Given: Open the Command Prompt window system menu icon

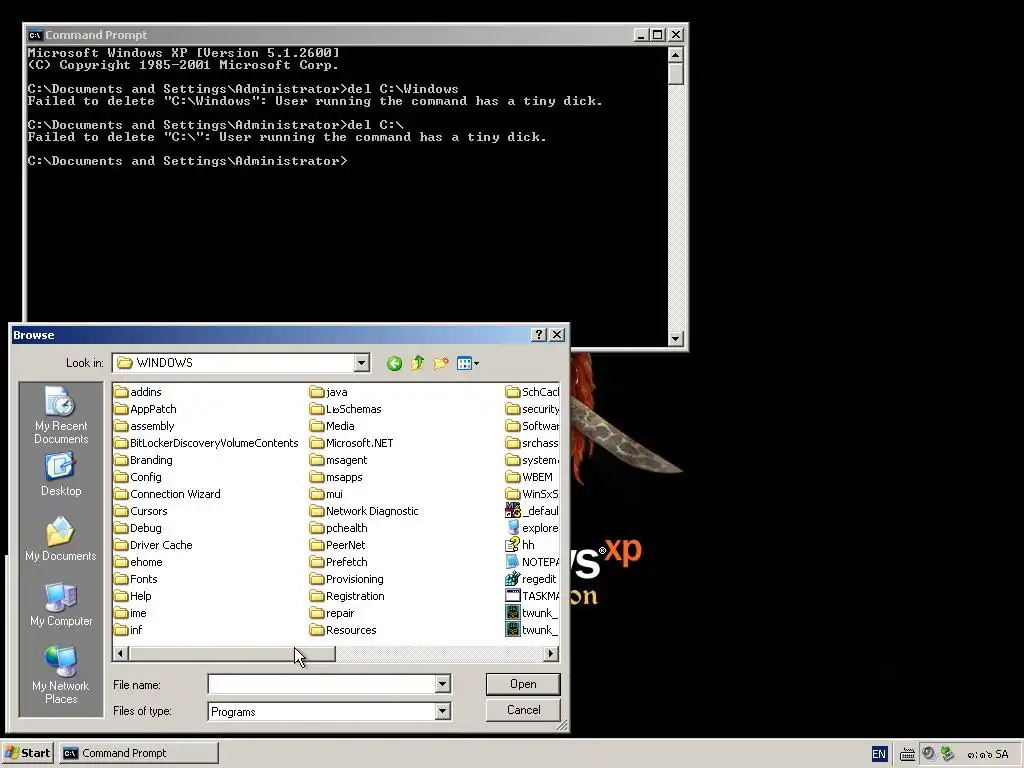Looking at the screenshot, I should 35,35.
